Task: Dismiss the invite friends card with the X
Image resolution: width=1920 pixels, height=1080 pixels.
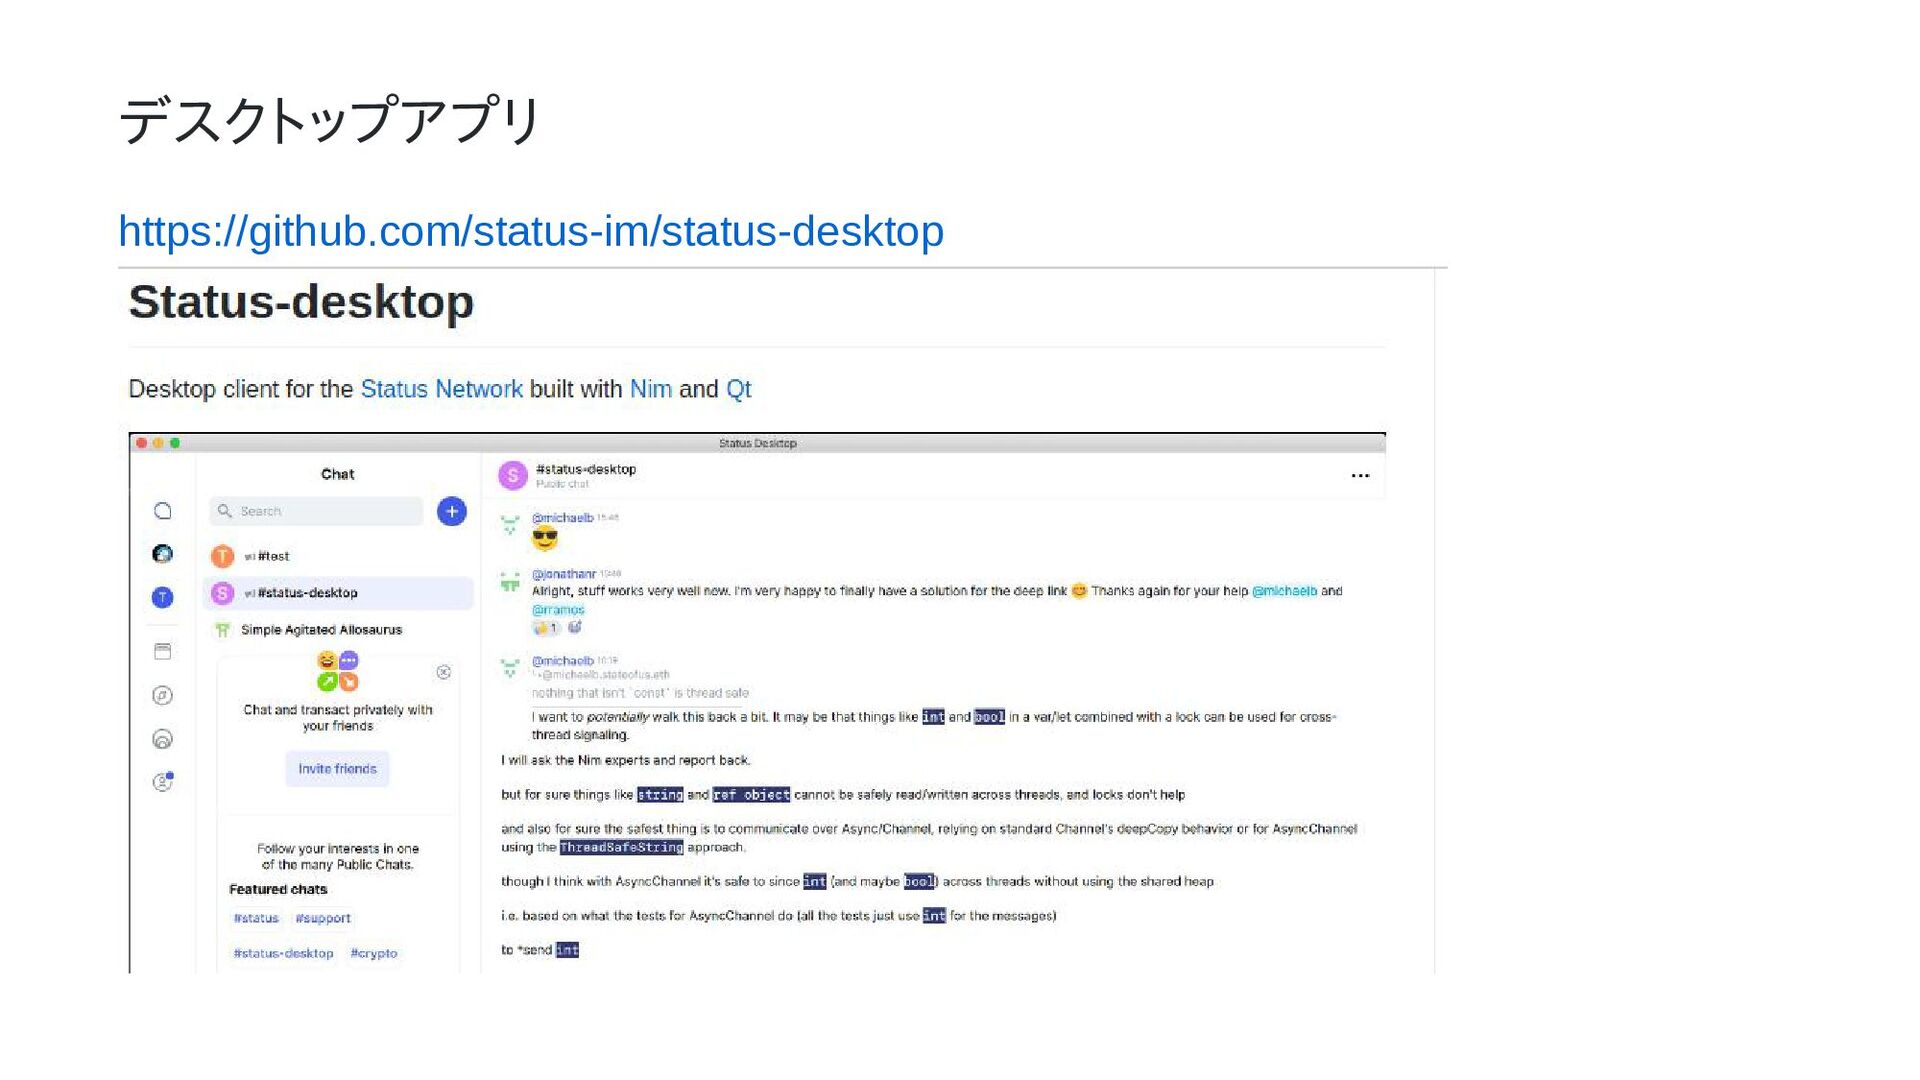Action: (444, 672)
